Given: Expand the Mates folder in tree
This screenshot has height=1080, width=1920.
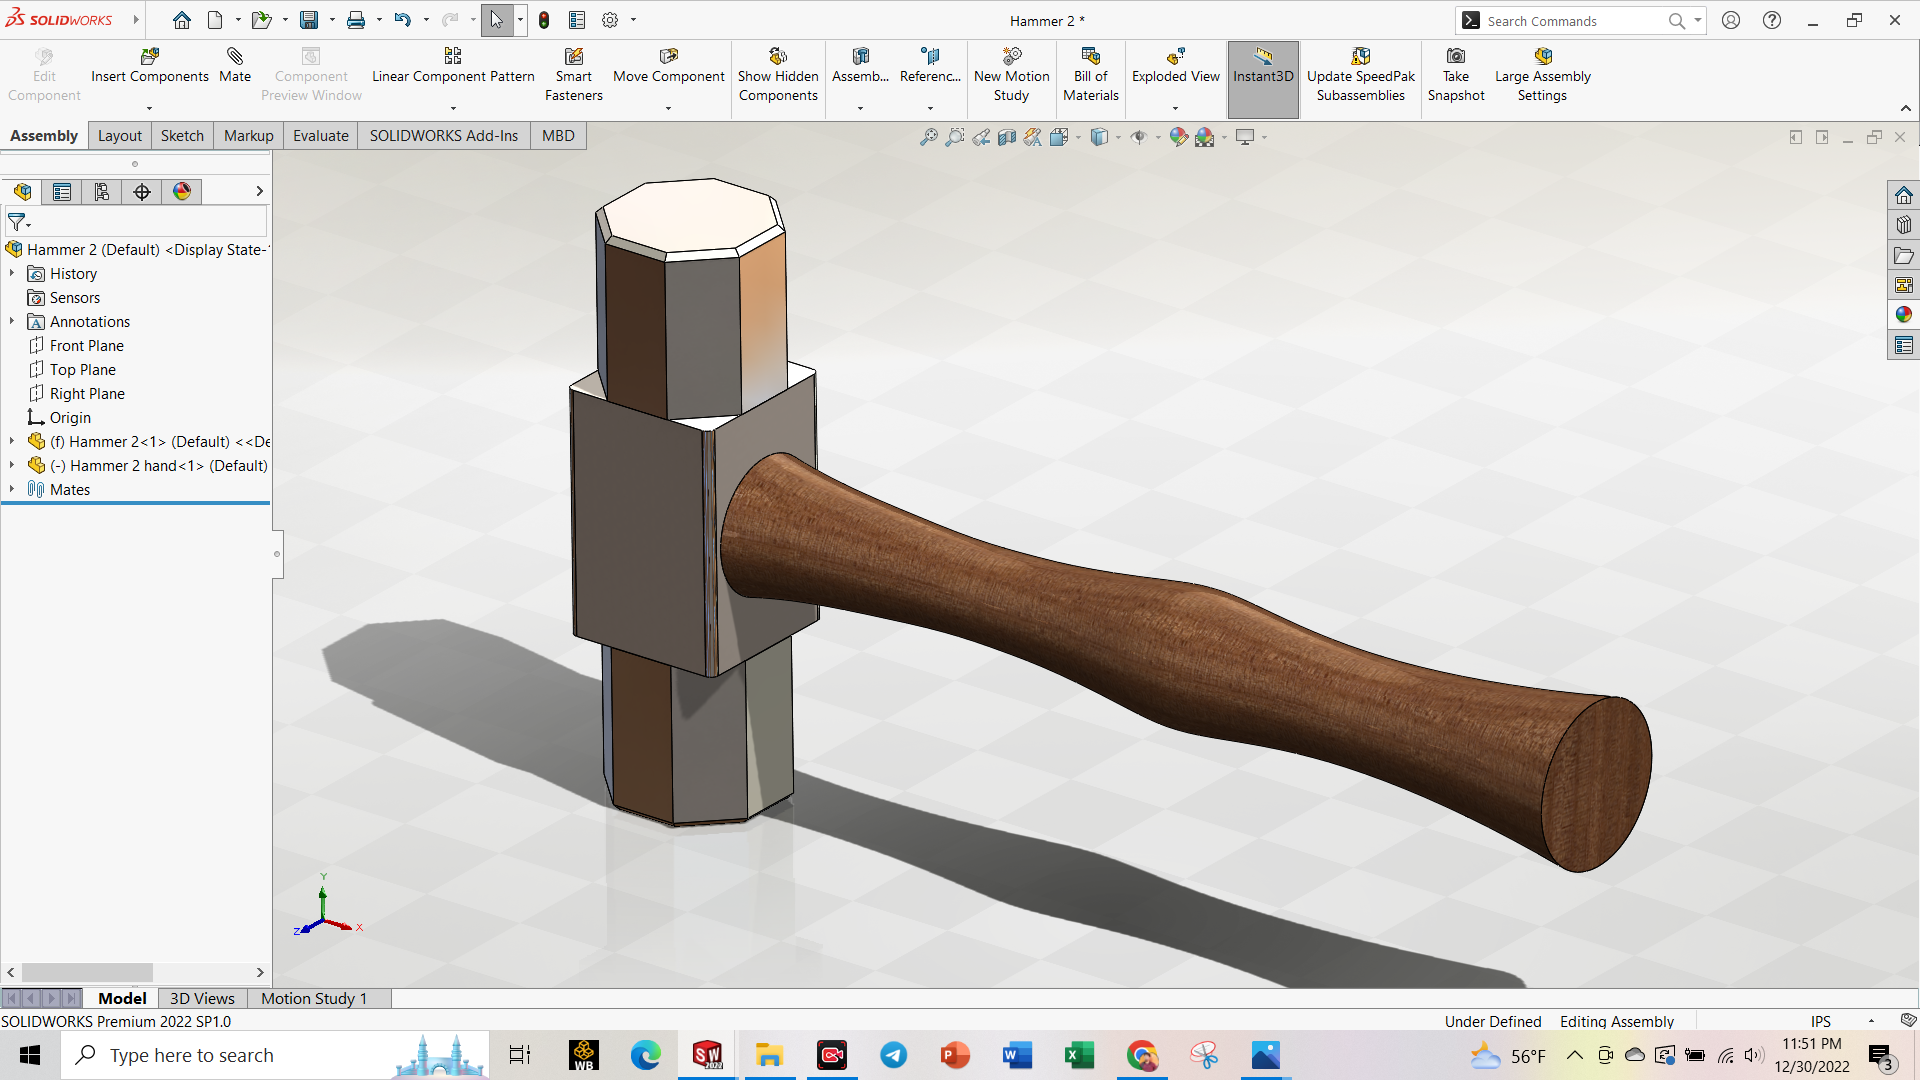Looking at the screenshot, I should coord(12,489).
